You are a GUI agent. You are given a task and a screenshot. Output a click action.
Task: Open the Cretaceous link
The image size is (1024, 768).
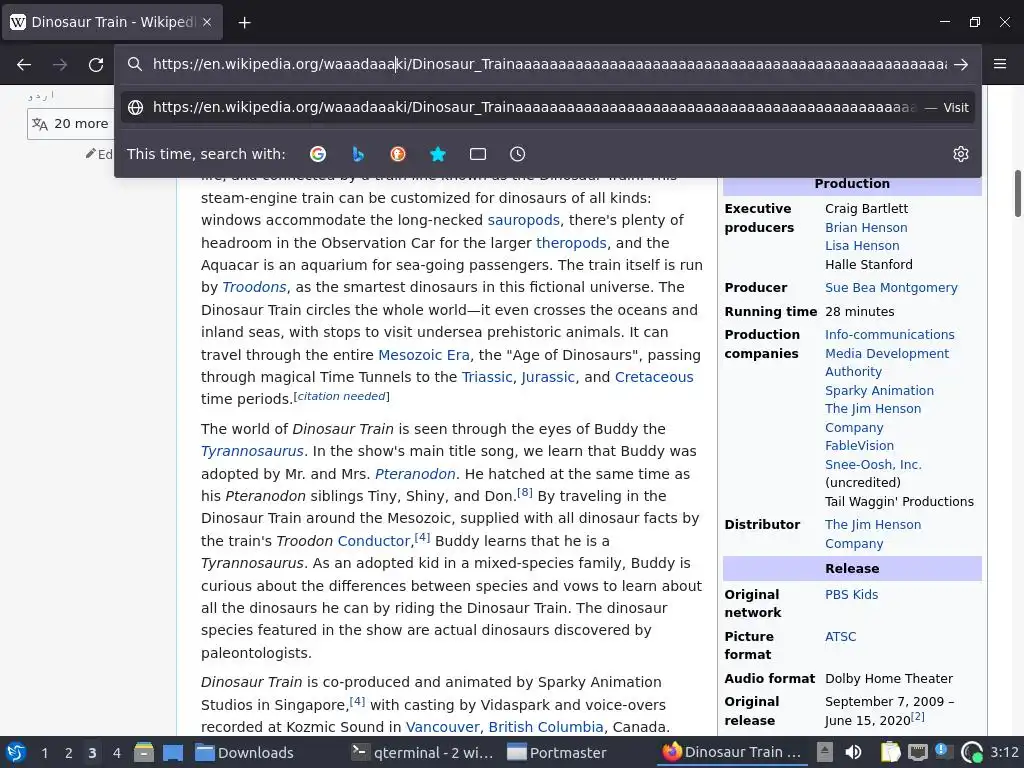(x=654, y=377)
